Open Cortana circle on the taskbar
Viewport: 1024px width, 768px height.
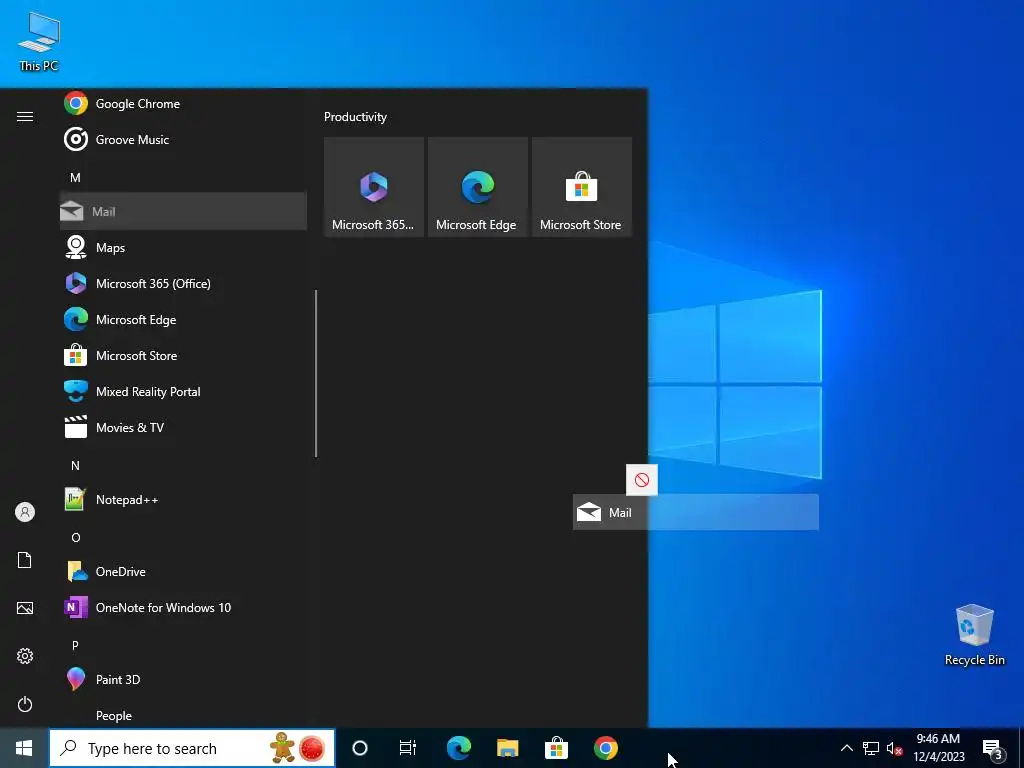(x=360, y=748)
